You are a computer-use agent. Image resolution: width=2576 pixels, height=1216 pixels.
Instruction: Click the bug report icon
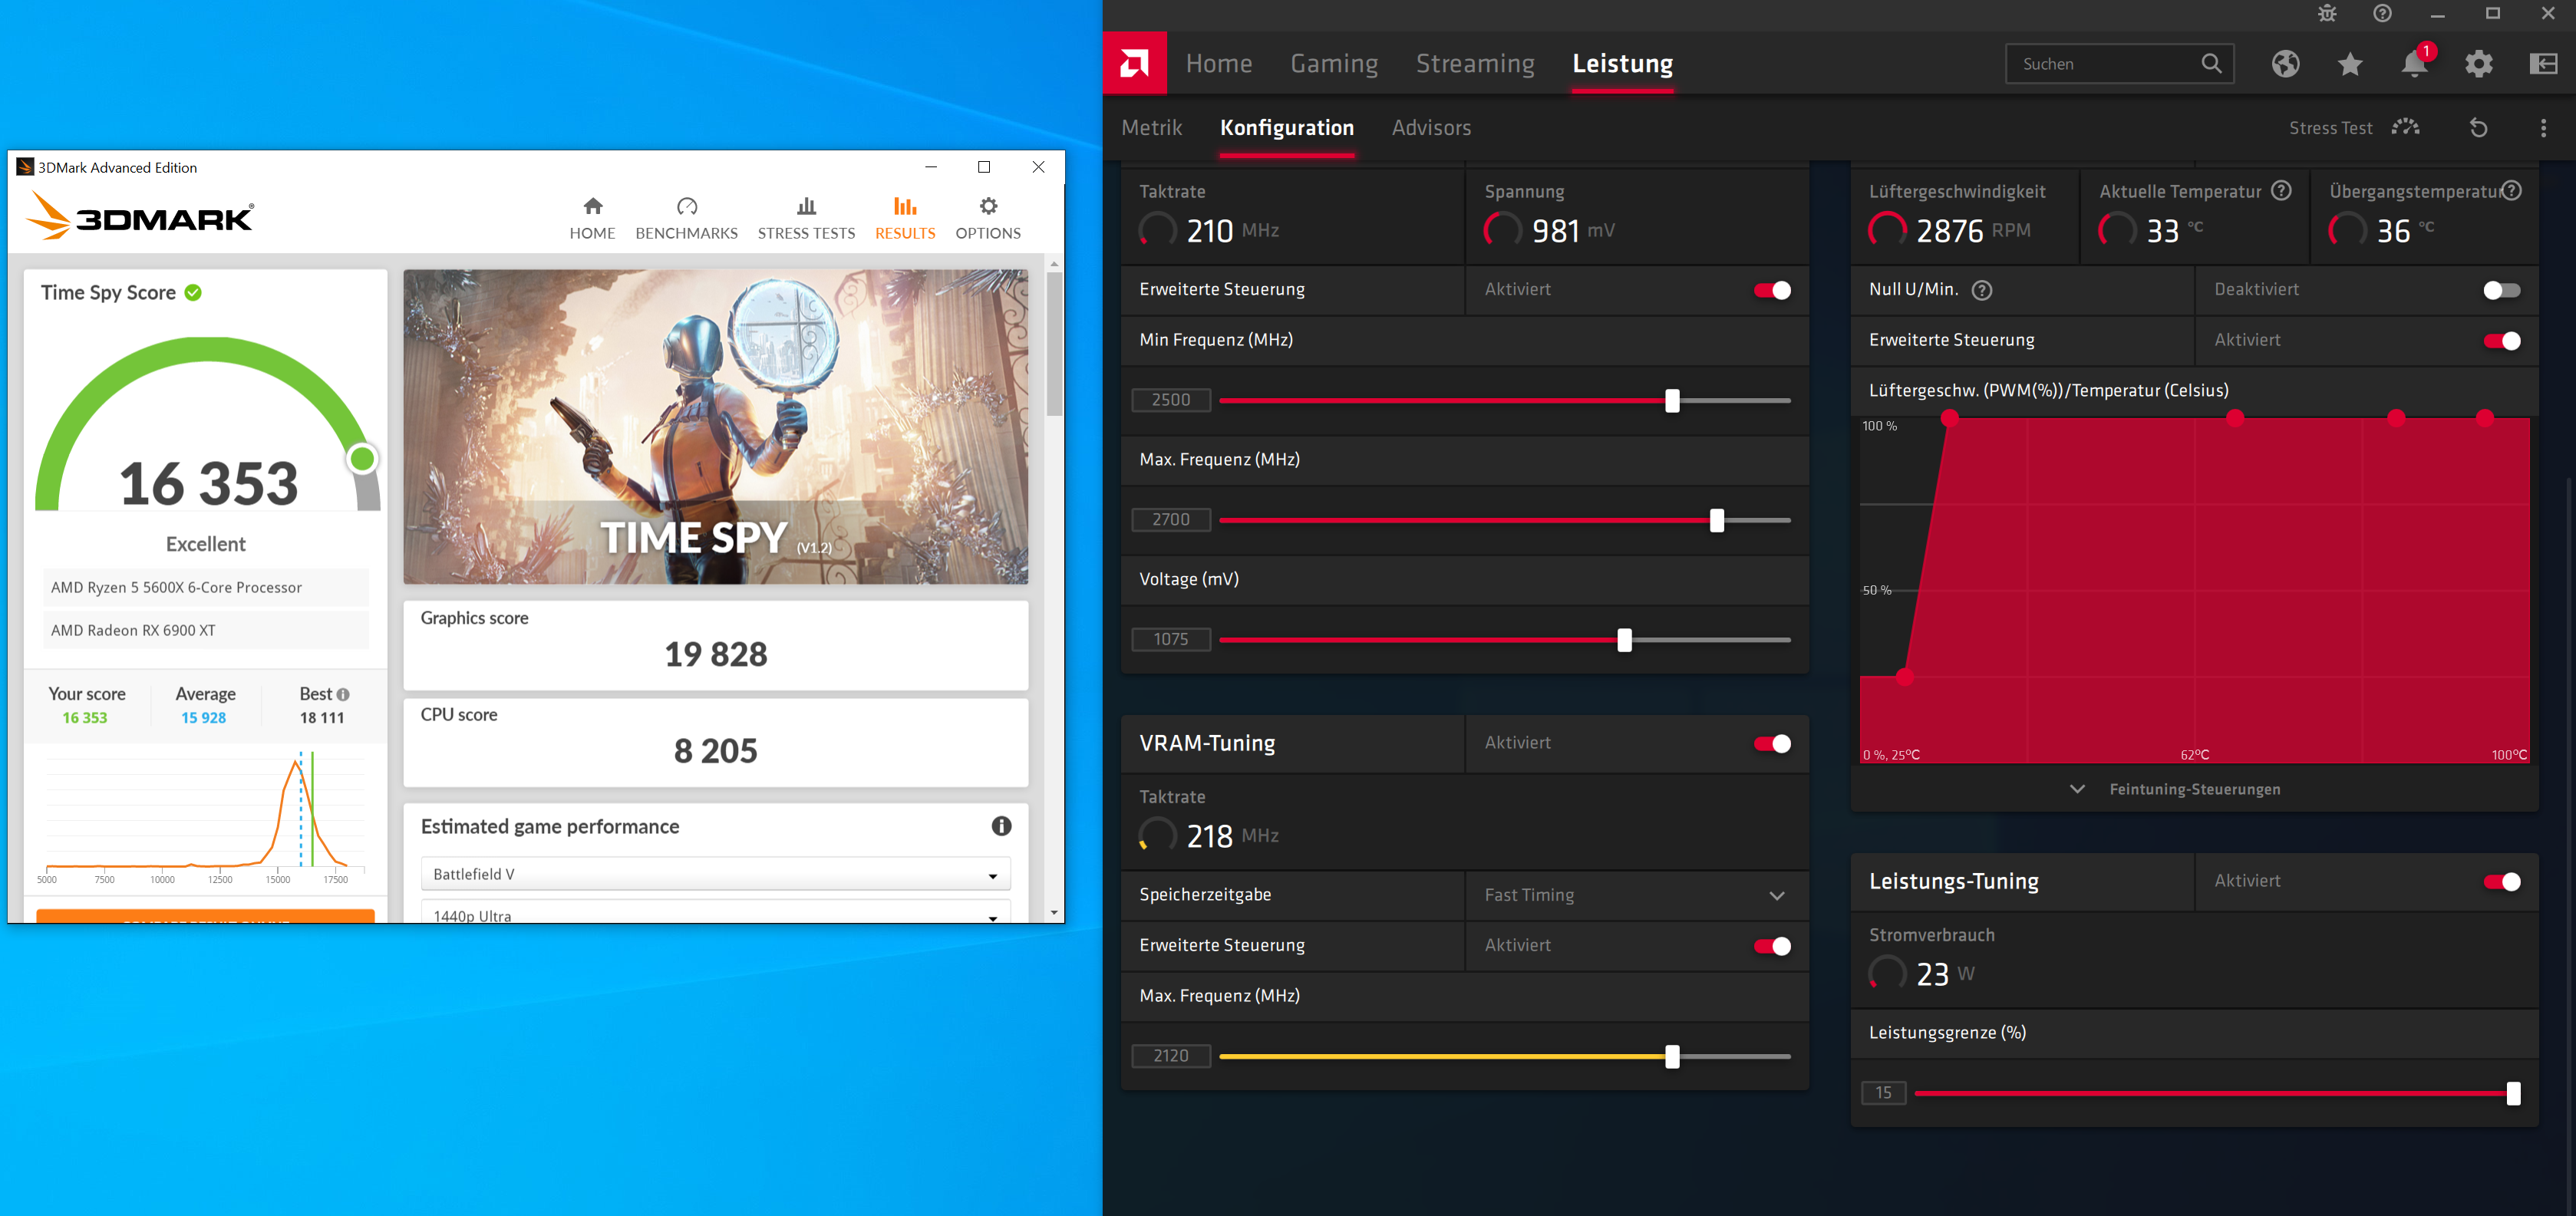2327,13
